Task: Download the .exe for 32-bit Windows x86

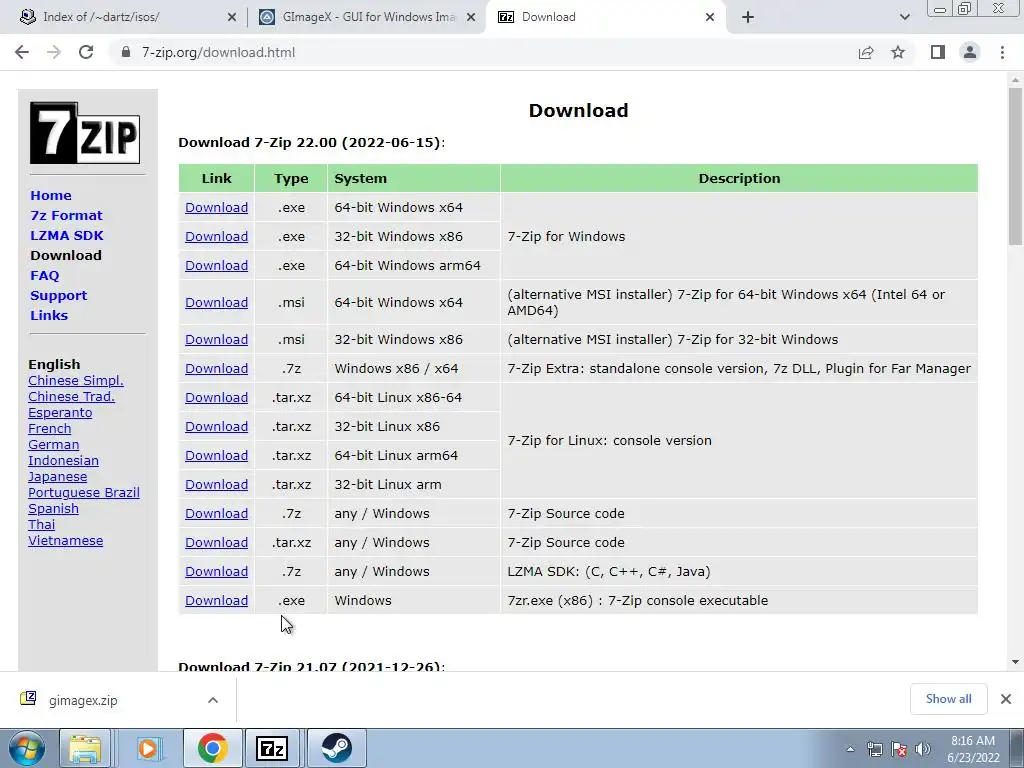Action: 216,236
